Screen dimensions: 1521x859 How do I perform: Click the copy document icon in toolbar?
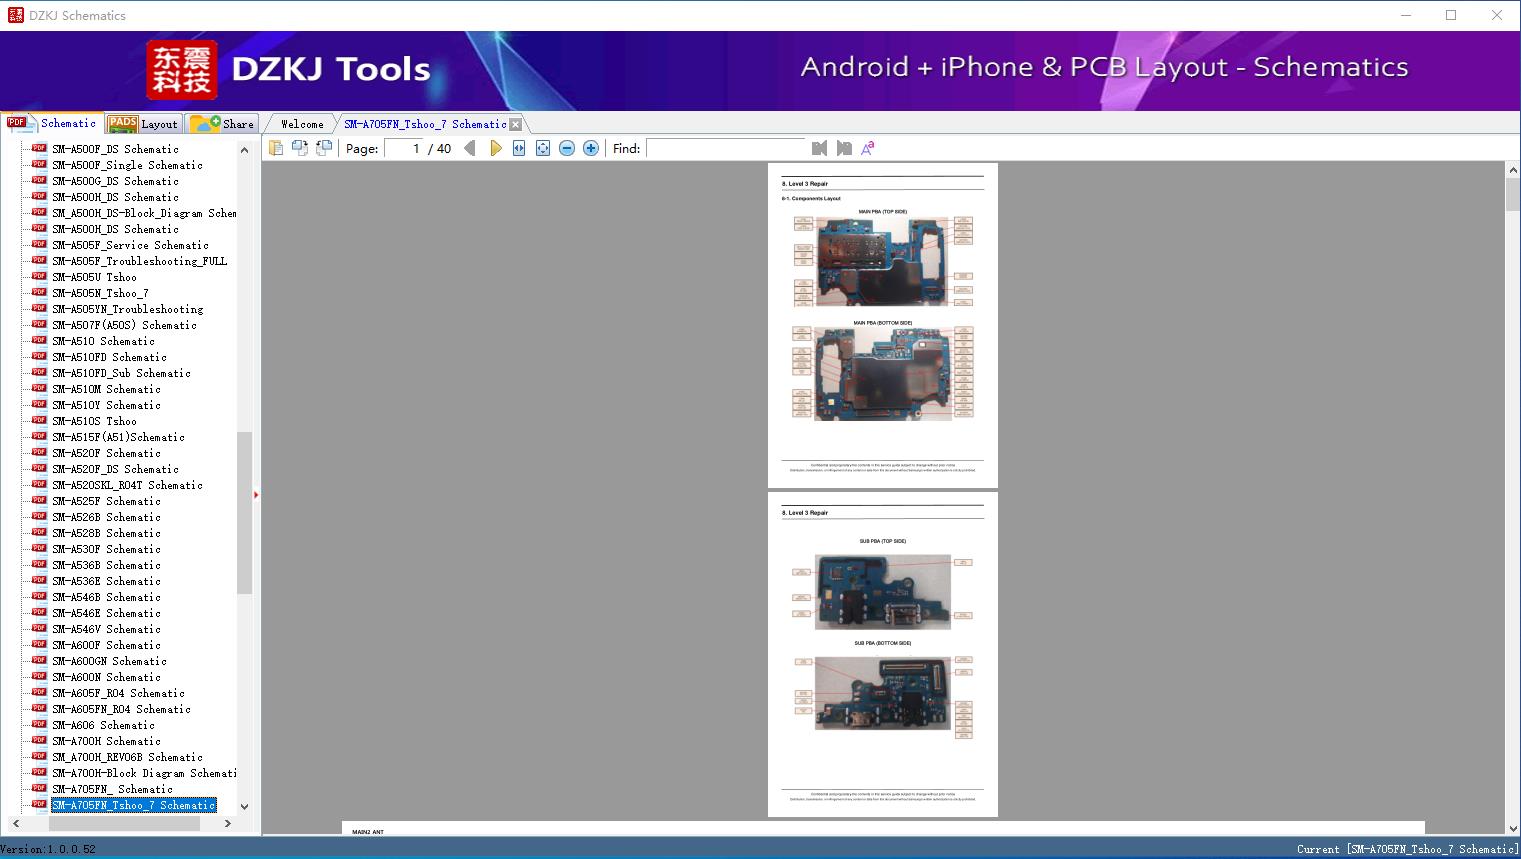(276, 148)
